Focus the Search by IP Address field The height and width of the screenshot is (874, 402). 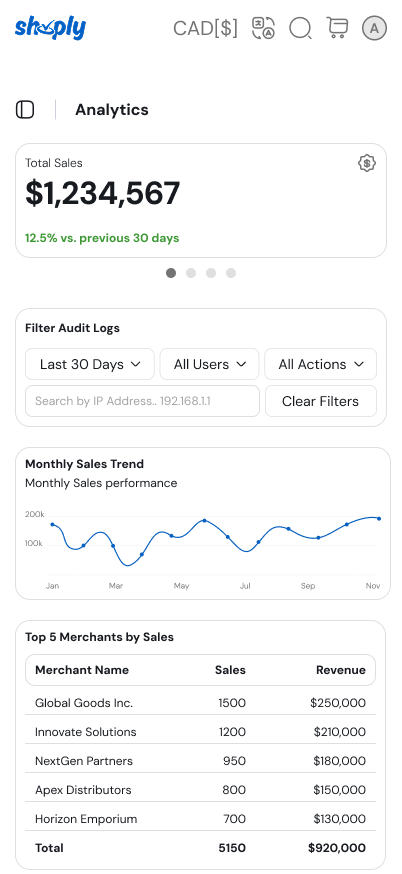point(142,401)
